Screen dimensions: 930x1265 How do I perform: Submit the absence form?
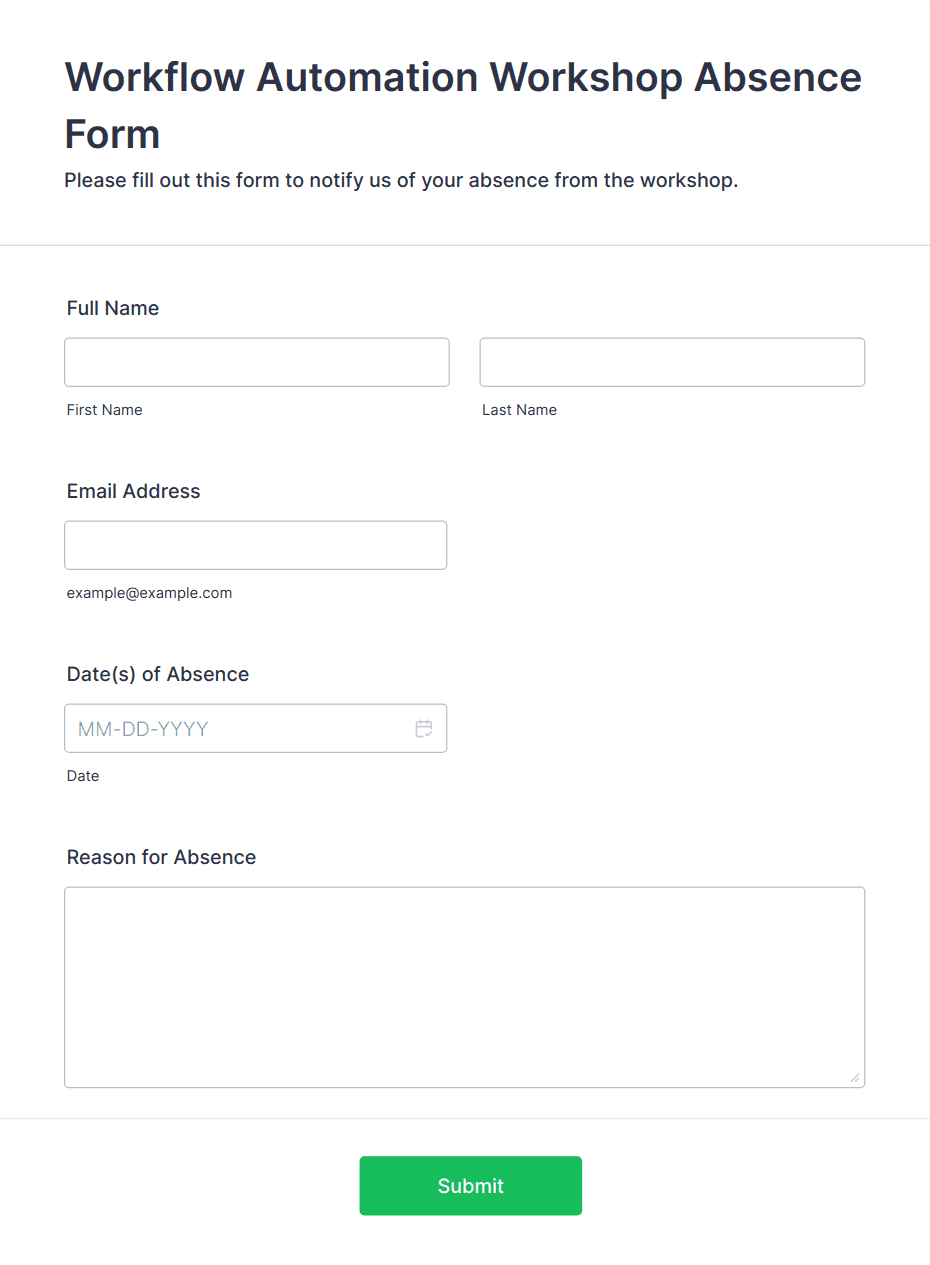[471, 1186]
